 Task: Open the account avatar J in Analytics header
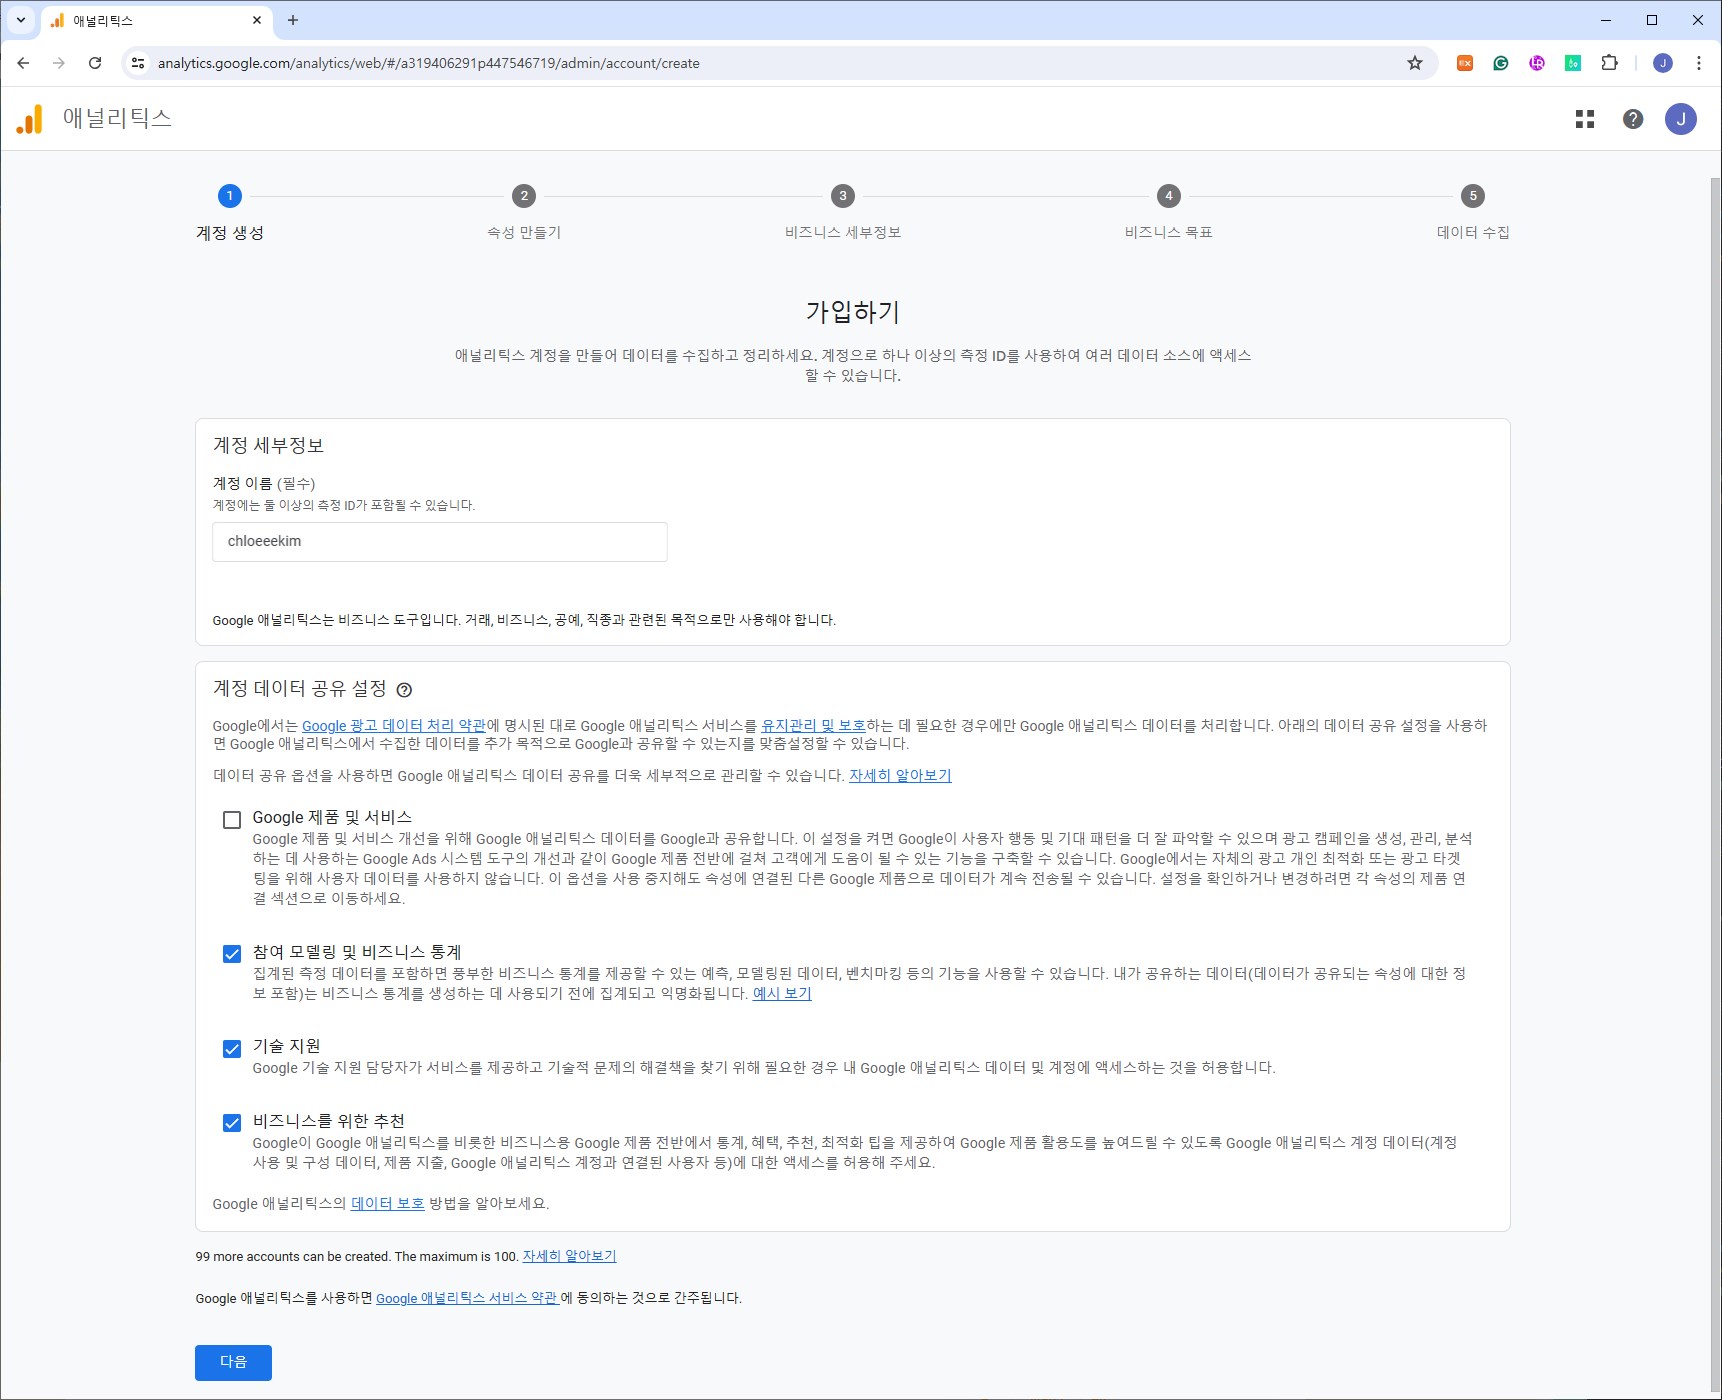click(x=1681, y=119)
